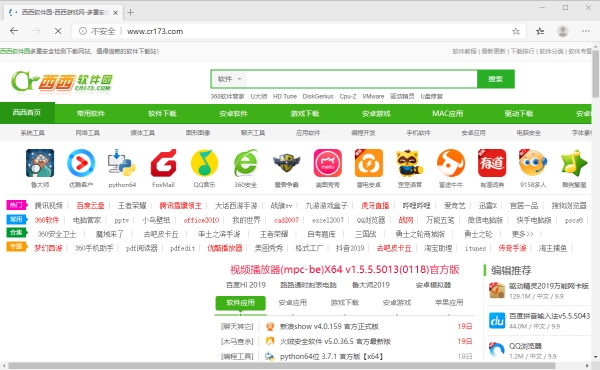Click the 西西软件园 site logo

pos(62,82)
